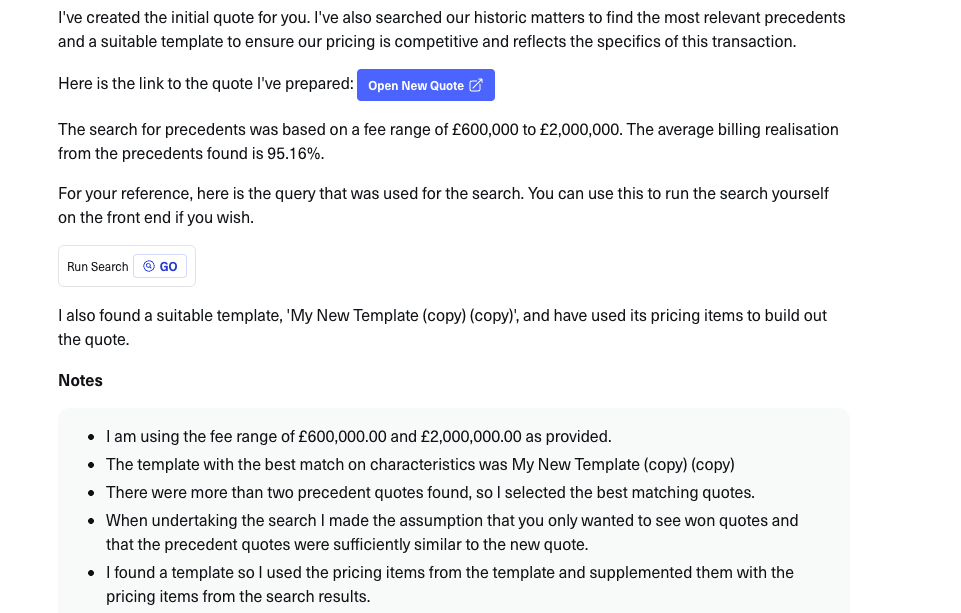Click 'Here is the link to the quote' text
961x613 pixels.
click(x=205, y=84)
